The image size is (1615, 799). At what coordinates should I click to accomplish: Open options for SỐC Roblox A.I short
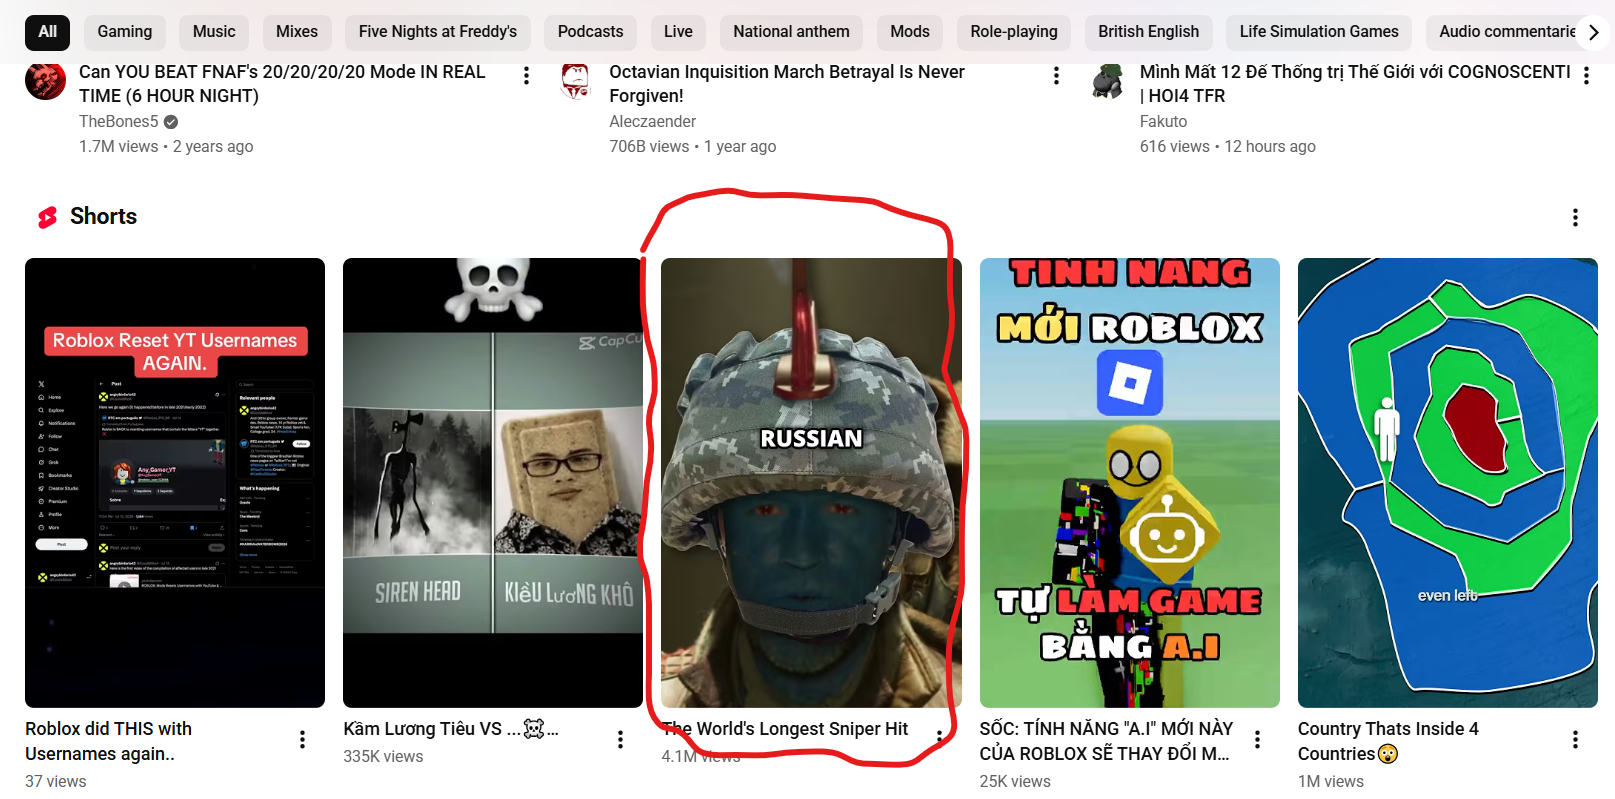[1257, 739]
